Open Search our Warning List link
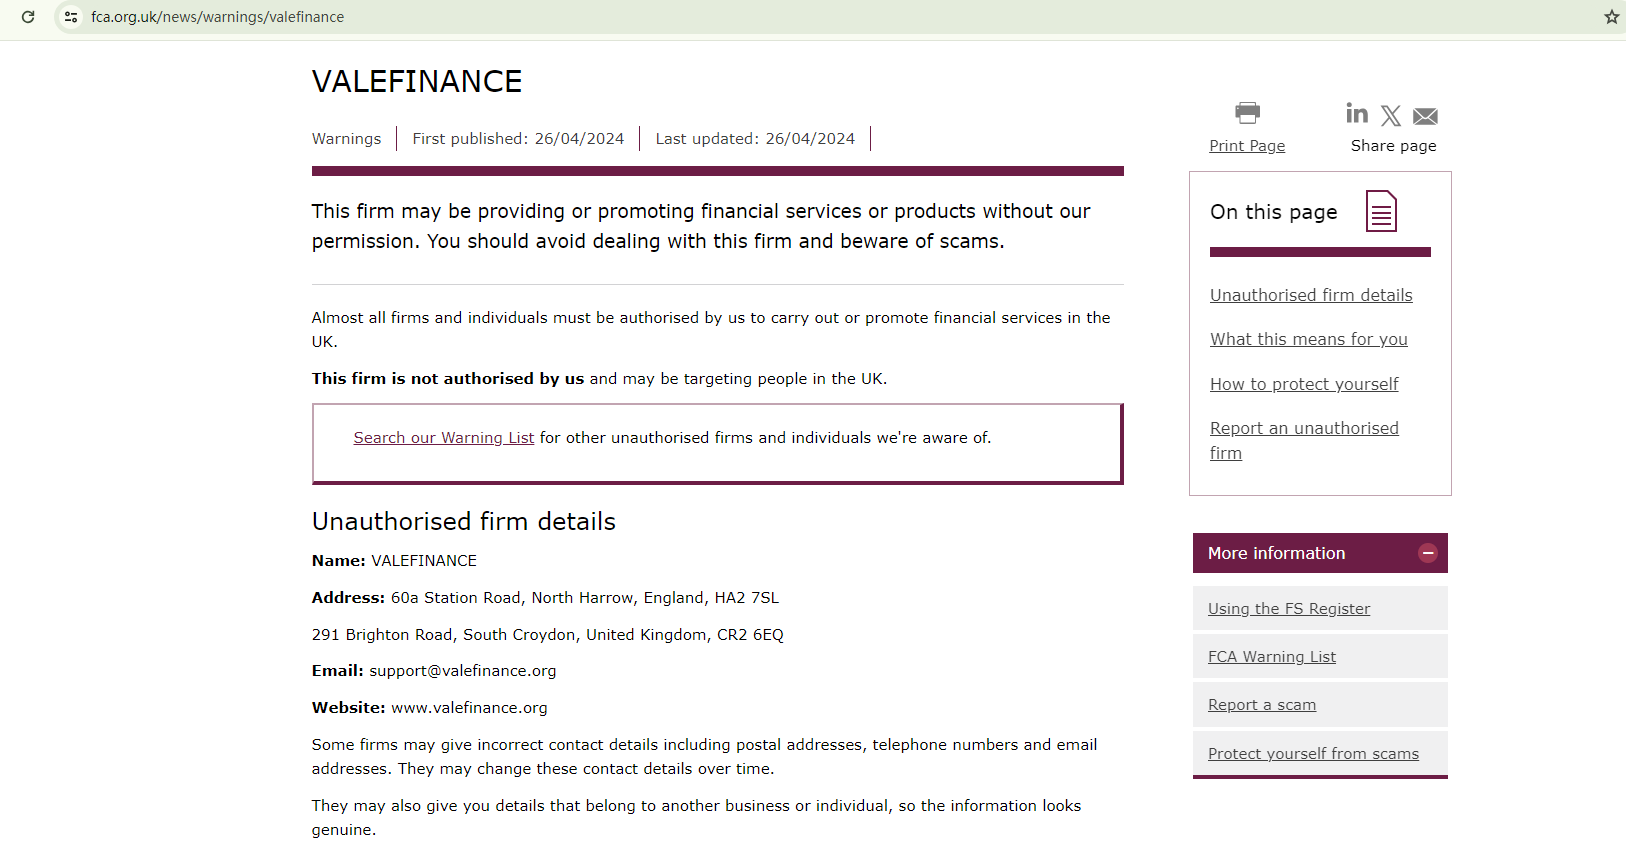Image resolution: width=1626 pixels, height=851 pixels. click(x=443, y=438)
